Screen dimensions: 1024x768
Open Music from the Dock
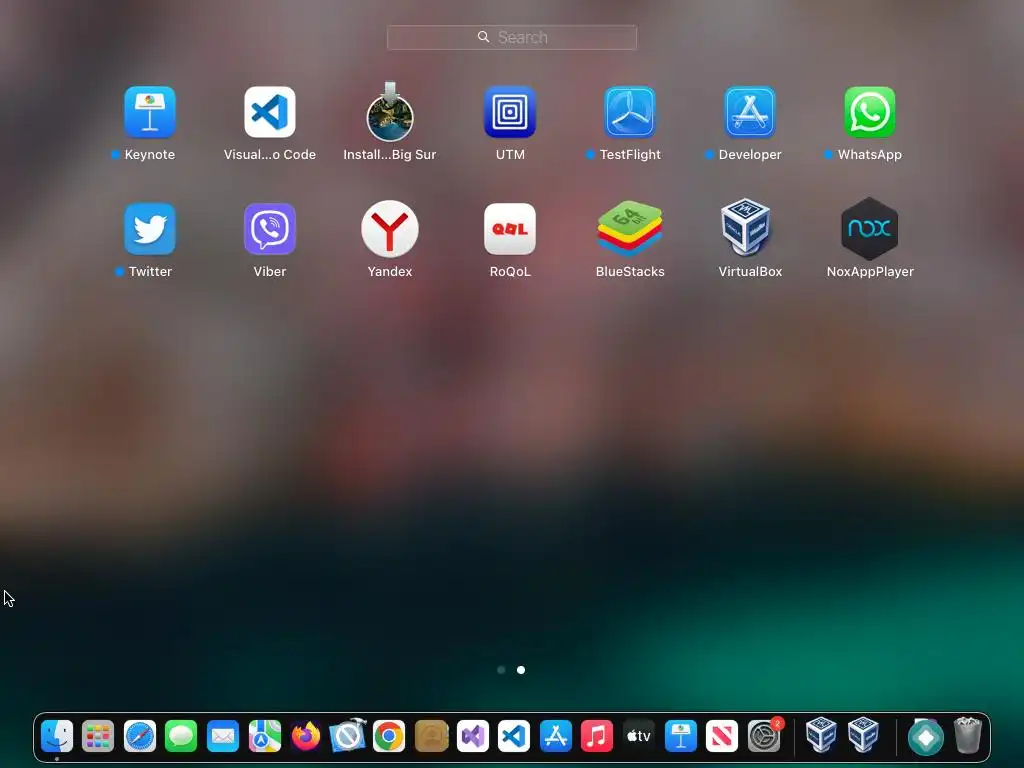(x=597, y=737)
